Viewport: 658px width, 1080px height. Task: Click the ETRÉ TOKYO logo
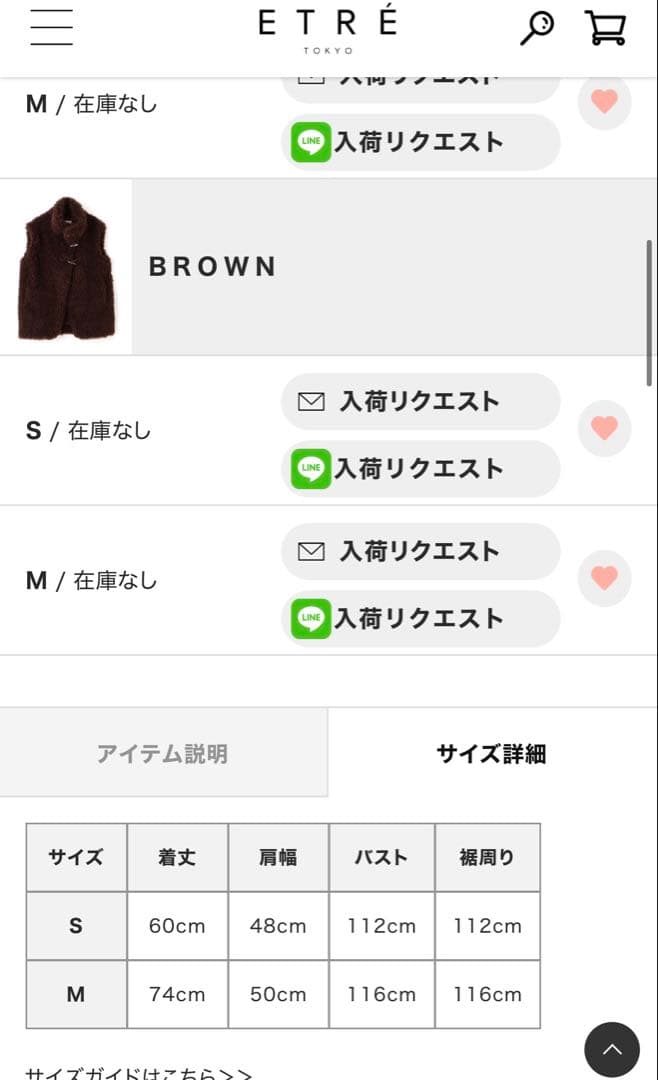pyautogui.click(x=328, y=28)
